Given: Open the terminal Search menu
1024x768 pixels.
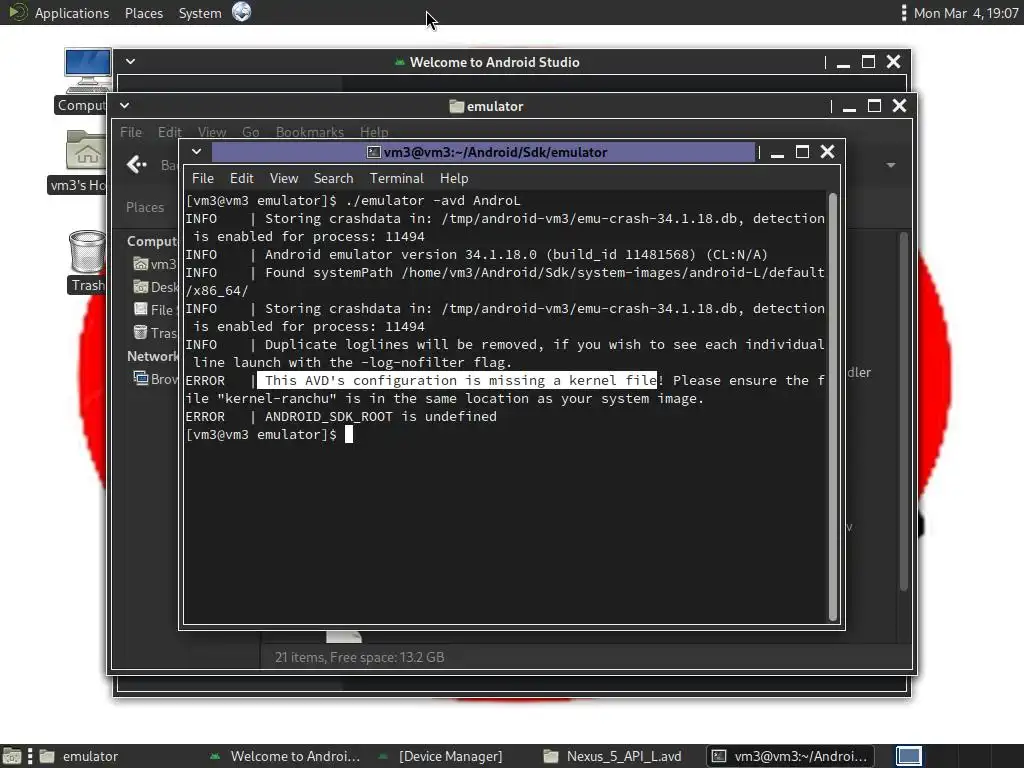Looking at the screenshot, I should [x=333, y=178].
